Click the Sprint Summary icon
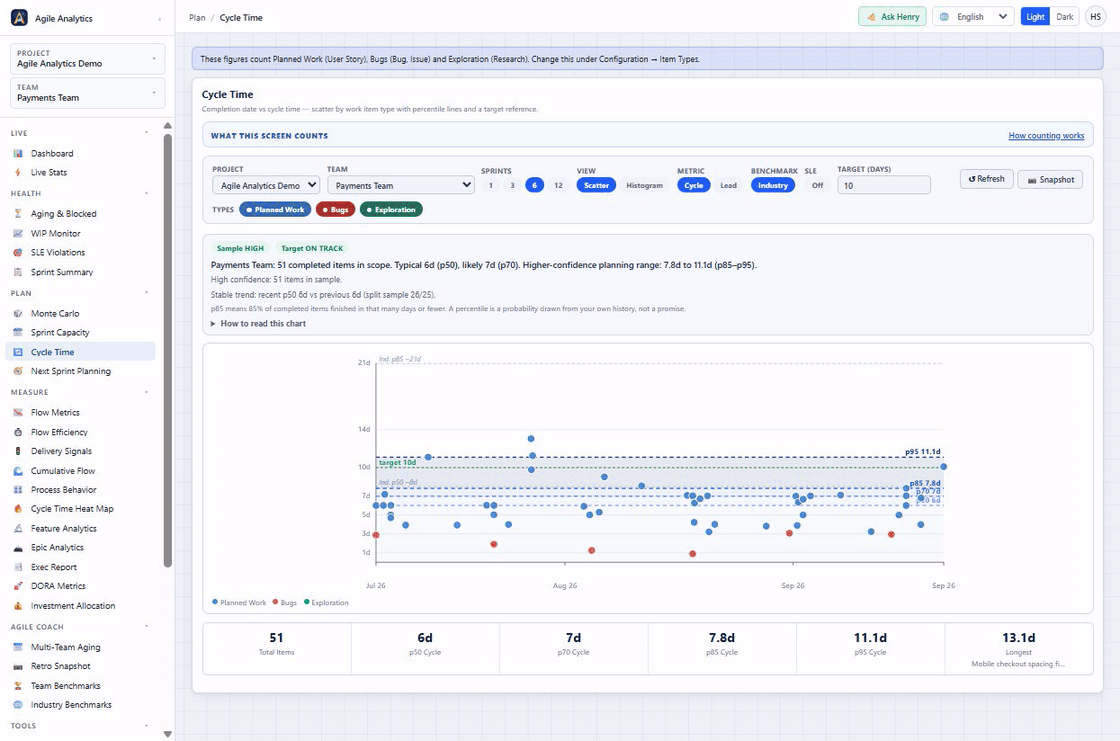Viewport: 1120px width, 741px height. click(x=18, y=272)
